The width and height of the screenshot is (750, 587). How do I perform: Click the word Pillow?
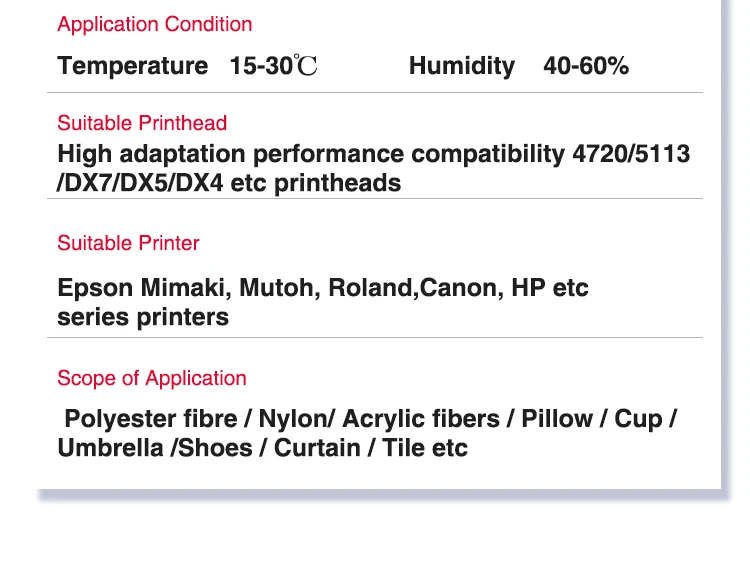click(556, 419)
